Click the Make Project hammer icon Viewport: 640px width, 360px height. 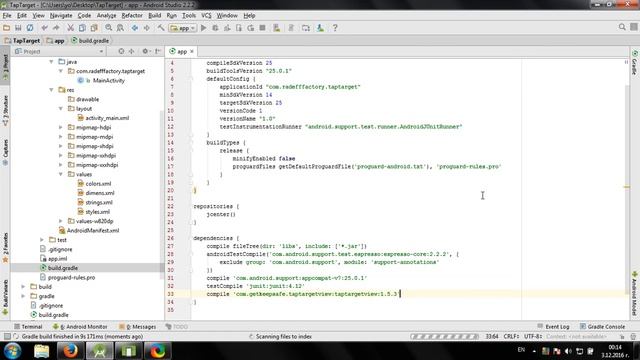coord(161,28)
